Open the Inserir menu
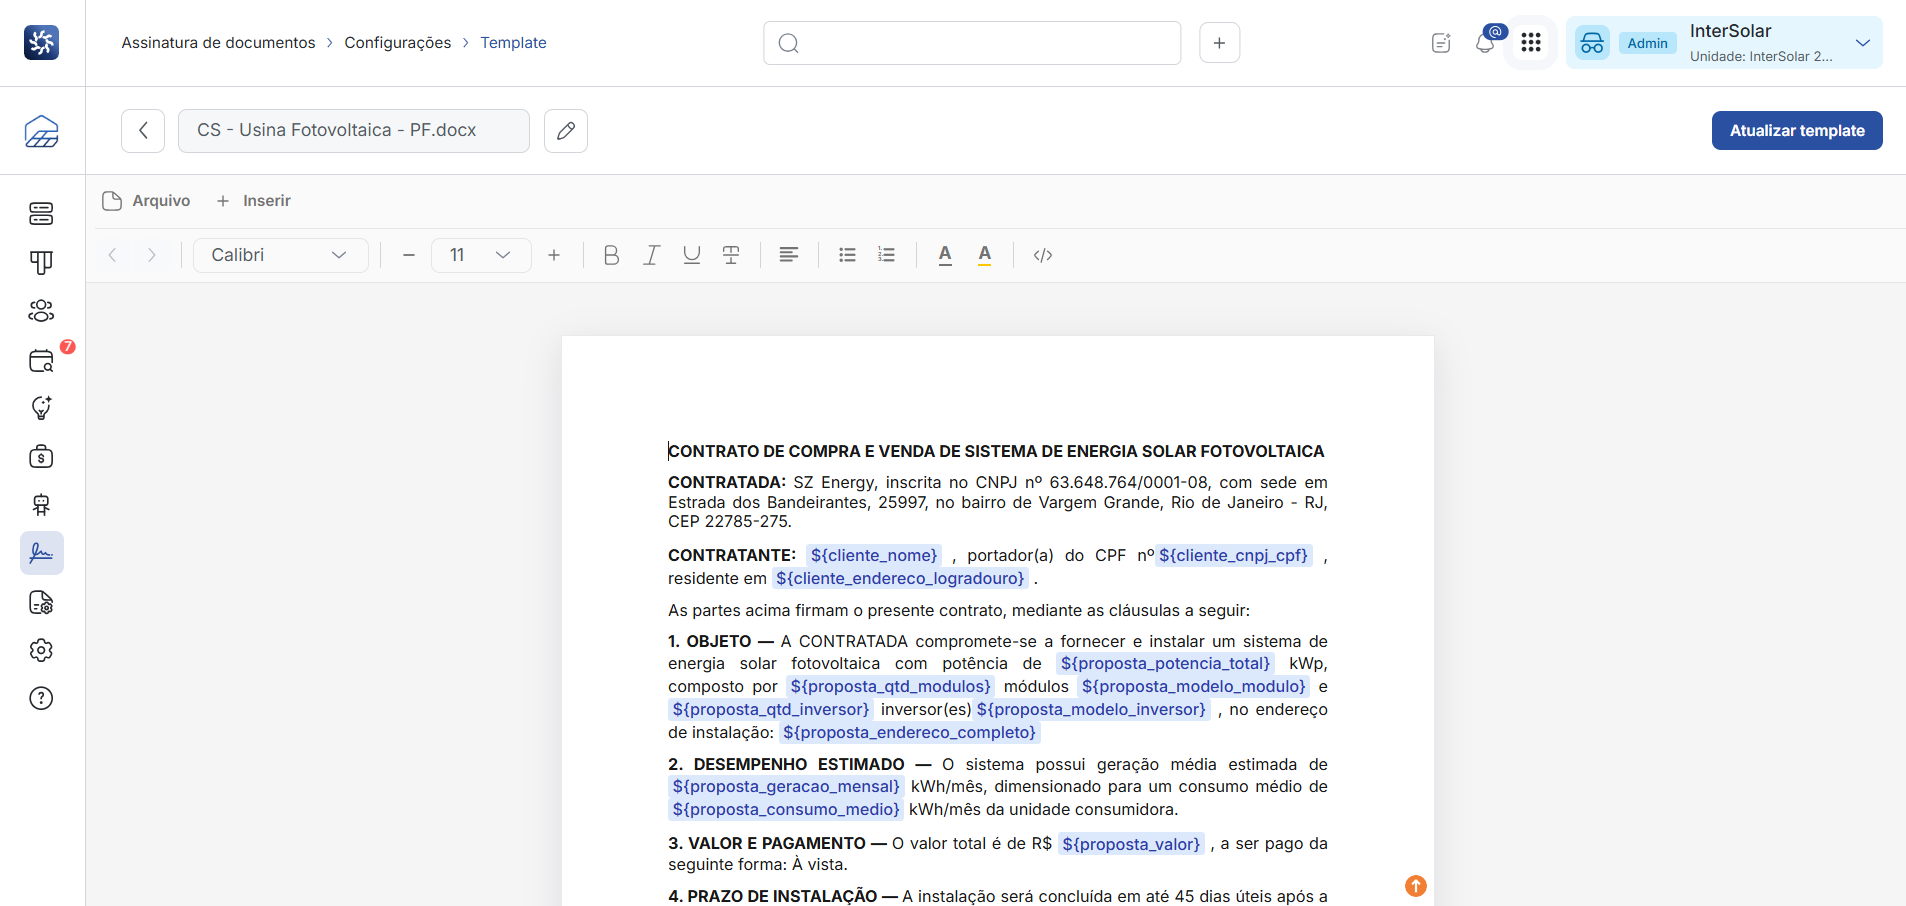This screenshot has width=1906, height=906. coord(254,201)
